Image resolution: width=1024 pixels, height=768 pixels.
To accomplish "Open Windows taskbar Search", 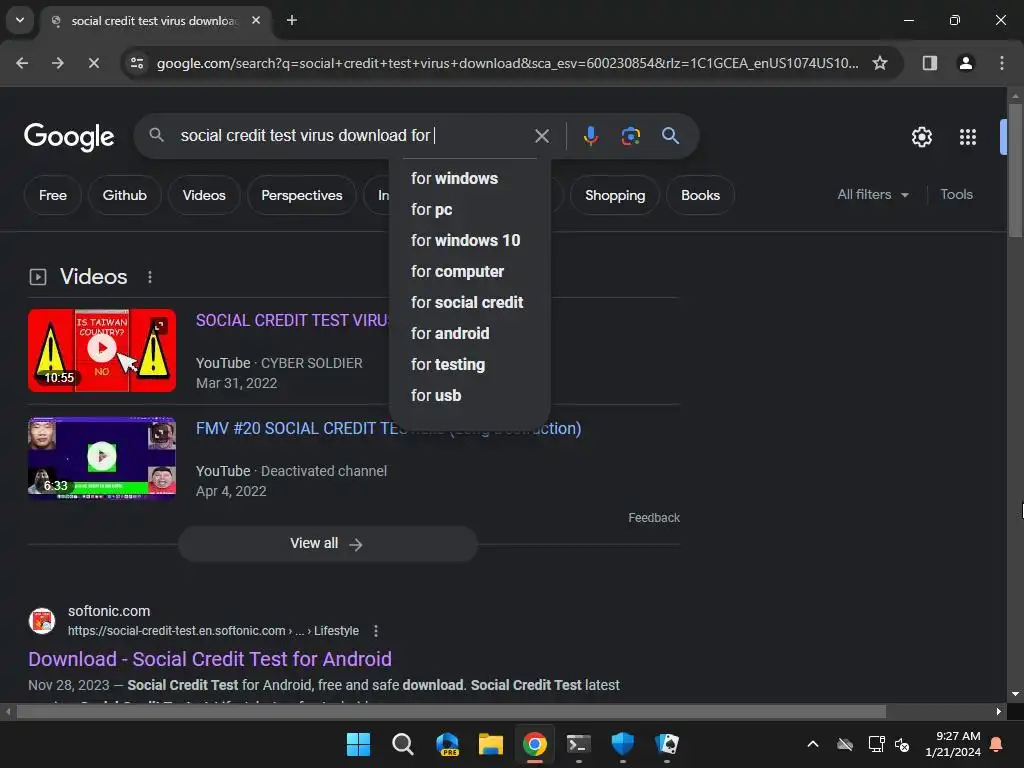I will [x=402, y=744].
